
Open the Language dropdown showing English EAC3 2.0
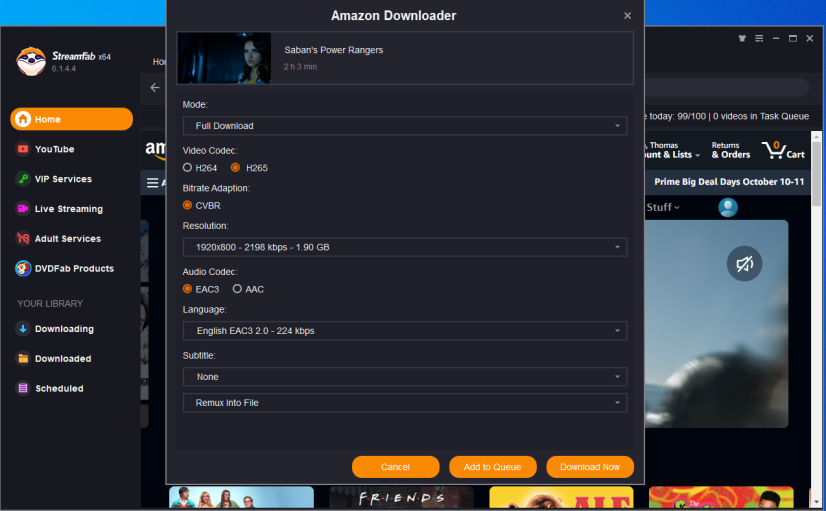point(405,331)
